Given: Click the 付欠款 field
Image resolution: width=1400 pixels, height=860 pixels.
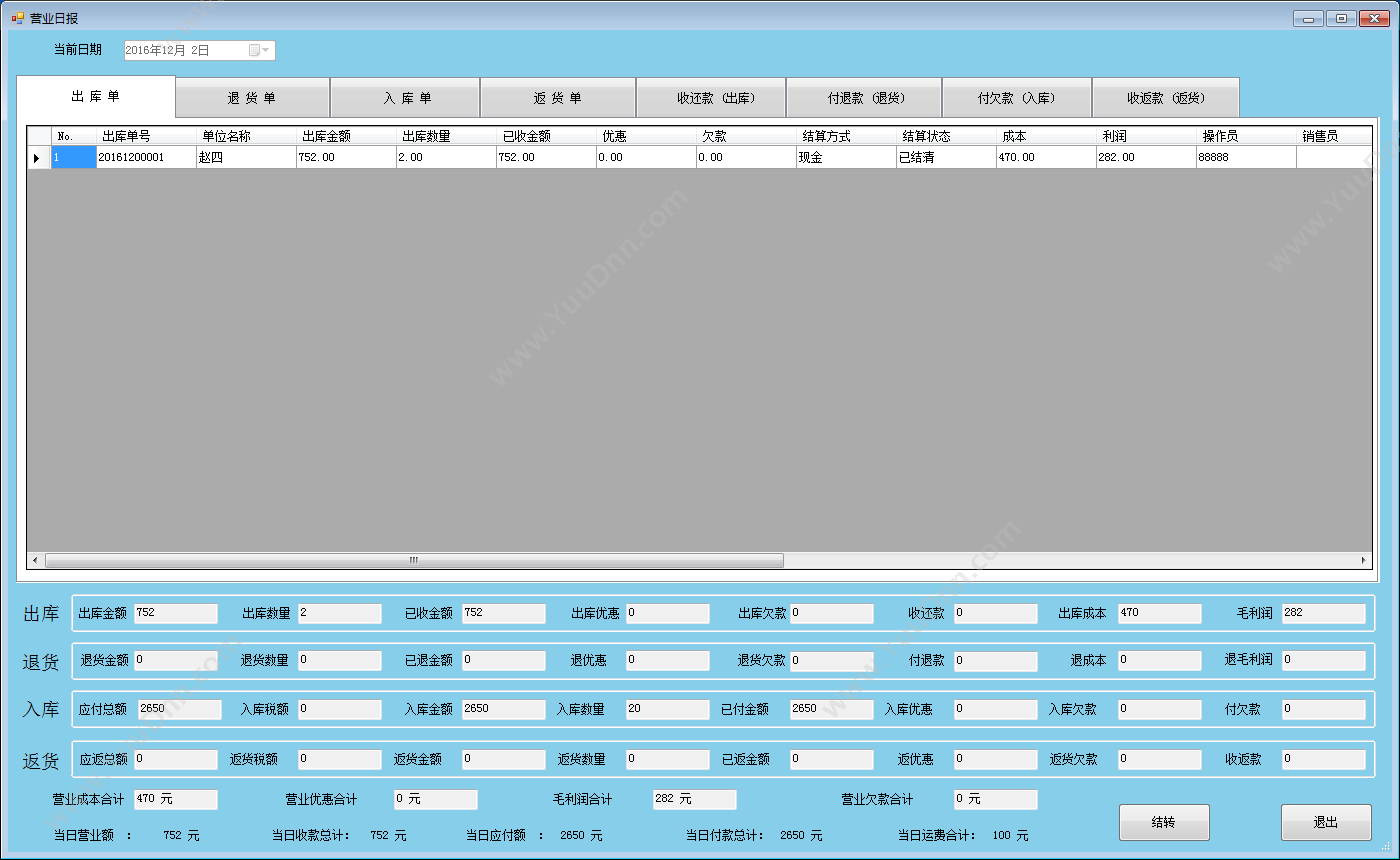Looking at the screenshot, I should pos(1323,709).
